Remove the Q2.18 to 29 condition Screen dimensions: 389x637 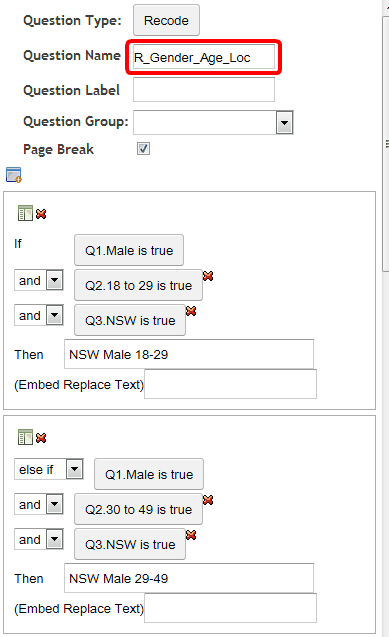[208, 276]
